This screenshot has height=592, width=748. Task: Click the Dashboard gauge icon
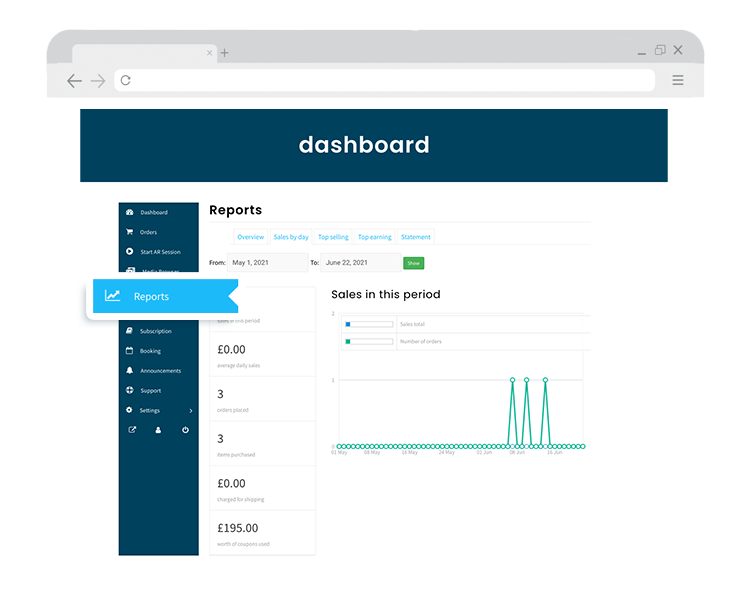pyautogui.click(x=129, y=212)
